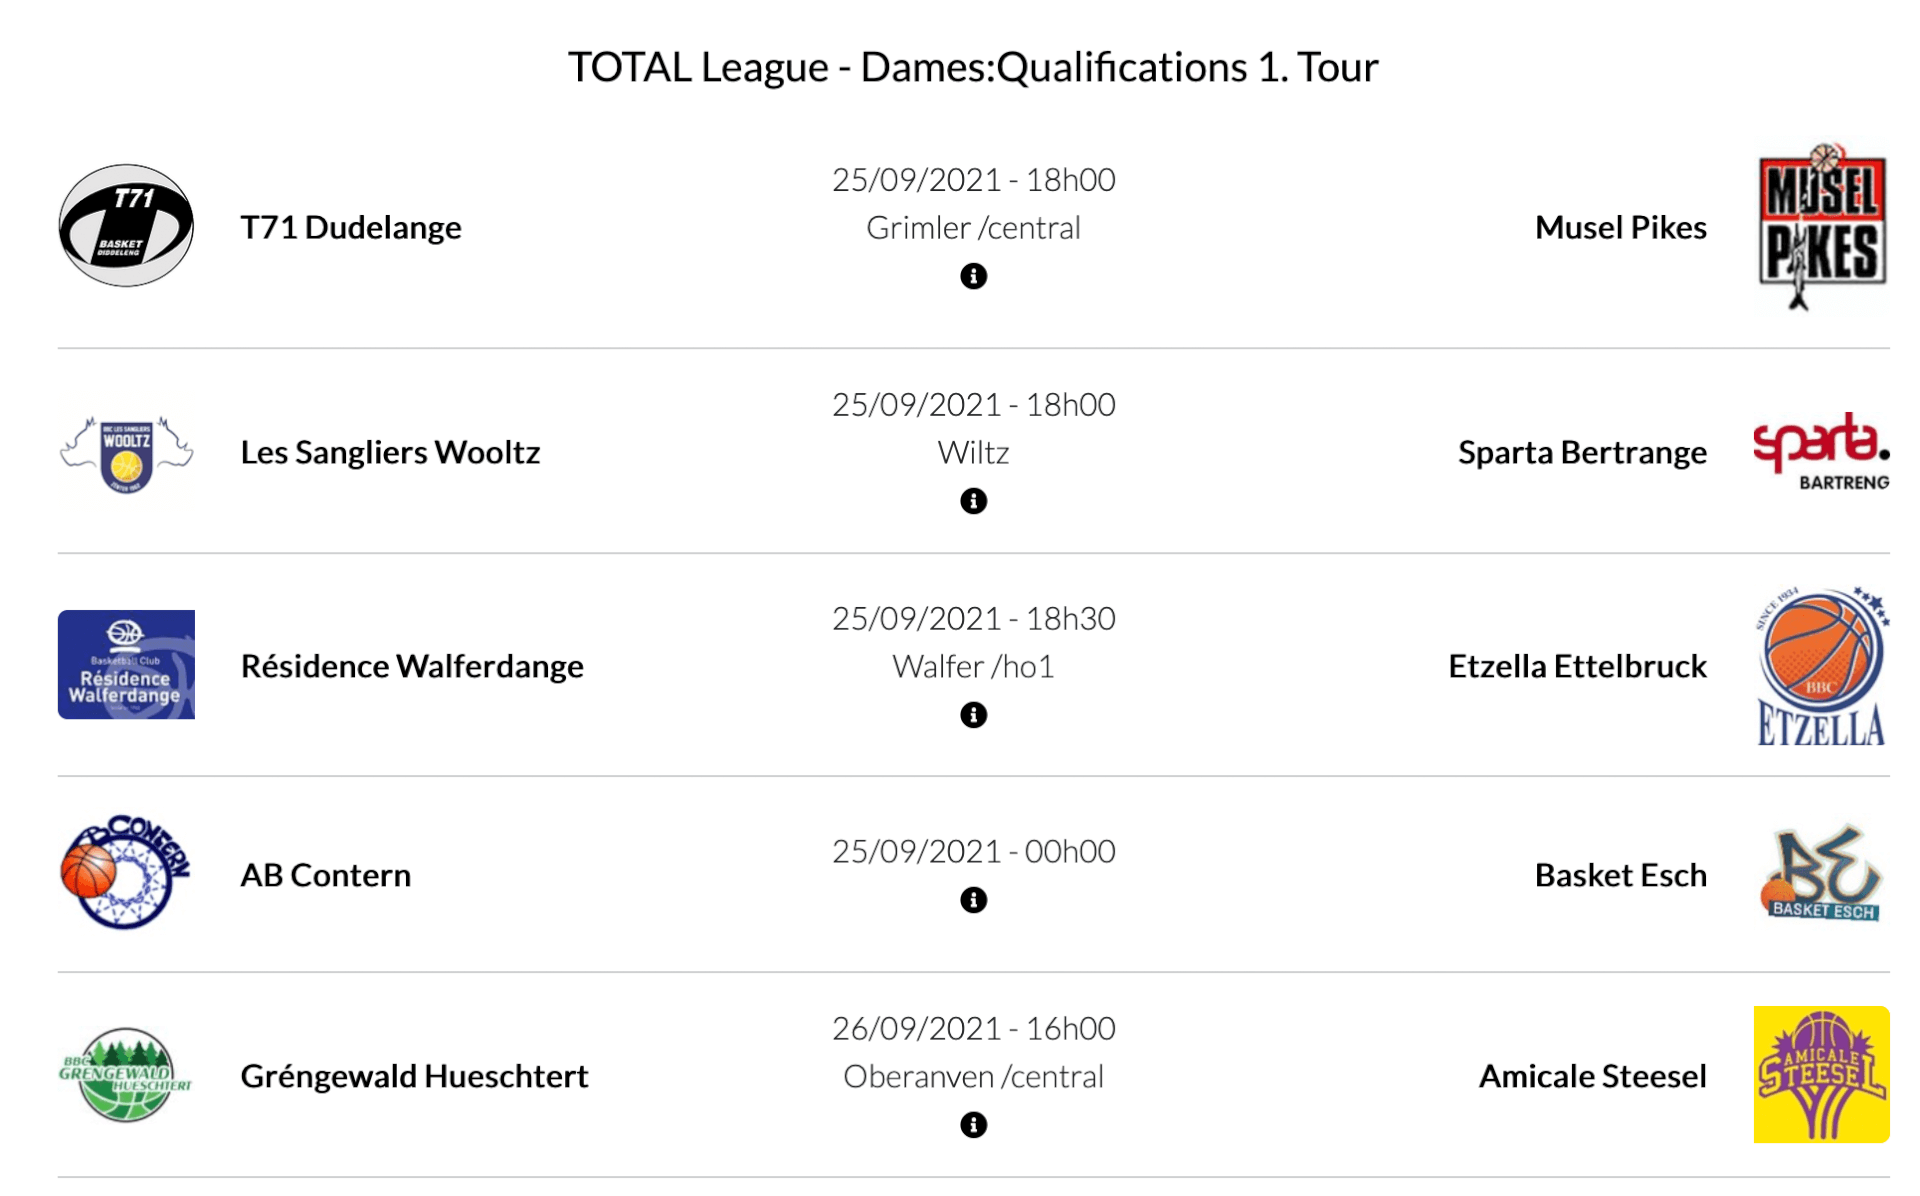Viewport: 1920px width, 1196px height.
Task: Open info icon for Walferdange vs Etzella game
Action: click(x=973, y=715)
